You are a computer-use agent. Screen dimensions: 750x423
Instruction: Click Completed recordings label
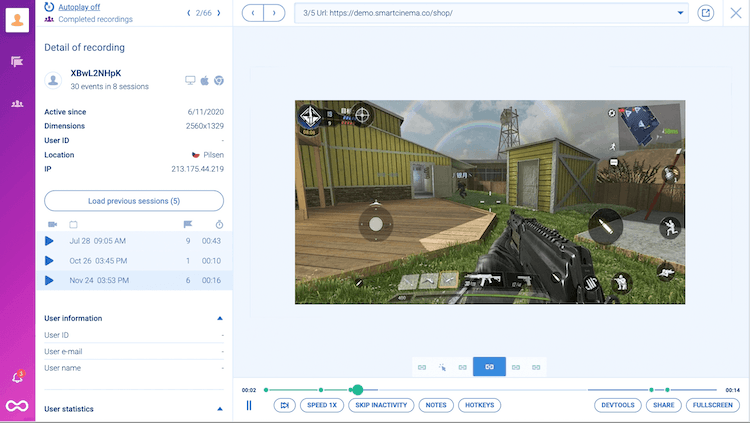pos(95,19)
